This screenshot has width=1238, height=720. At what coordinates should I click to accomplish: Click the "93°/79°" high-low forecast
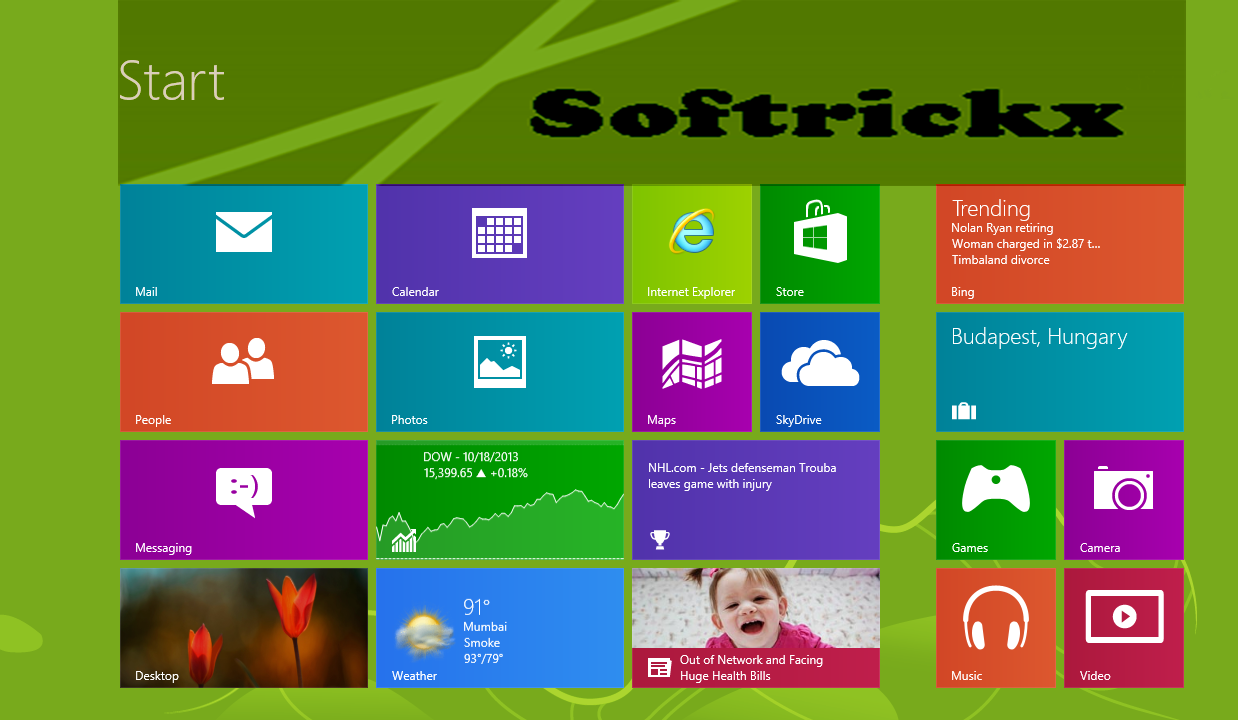[x=483, y=659]
